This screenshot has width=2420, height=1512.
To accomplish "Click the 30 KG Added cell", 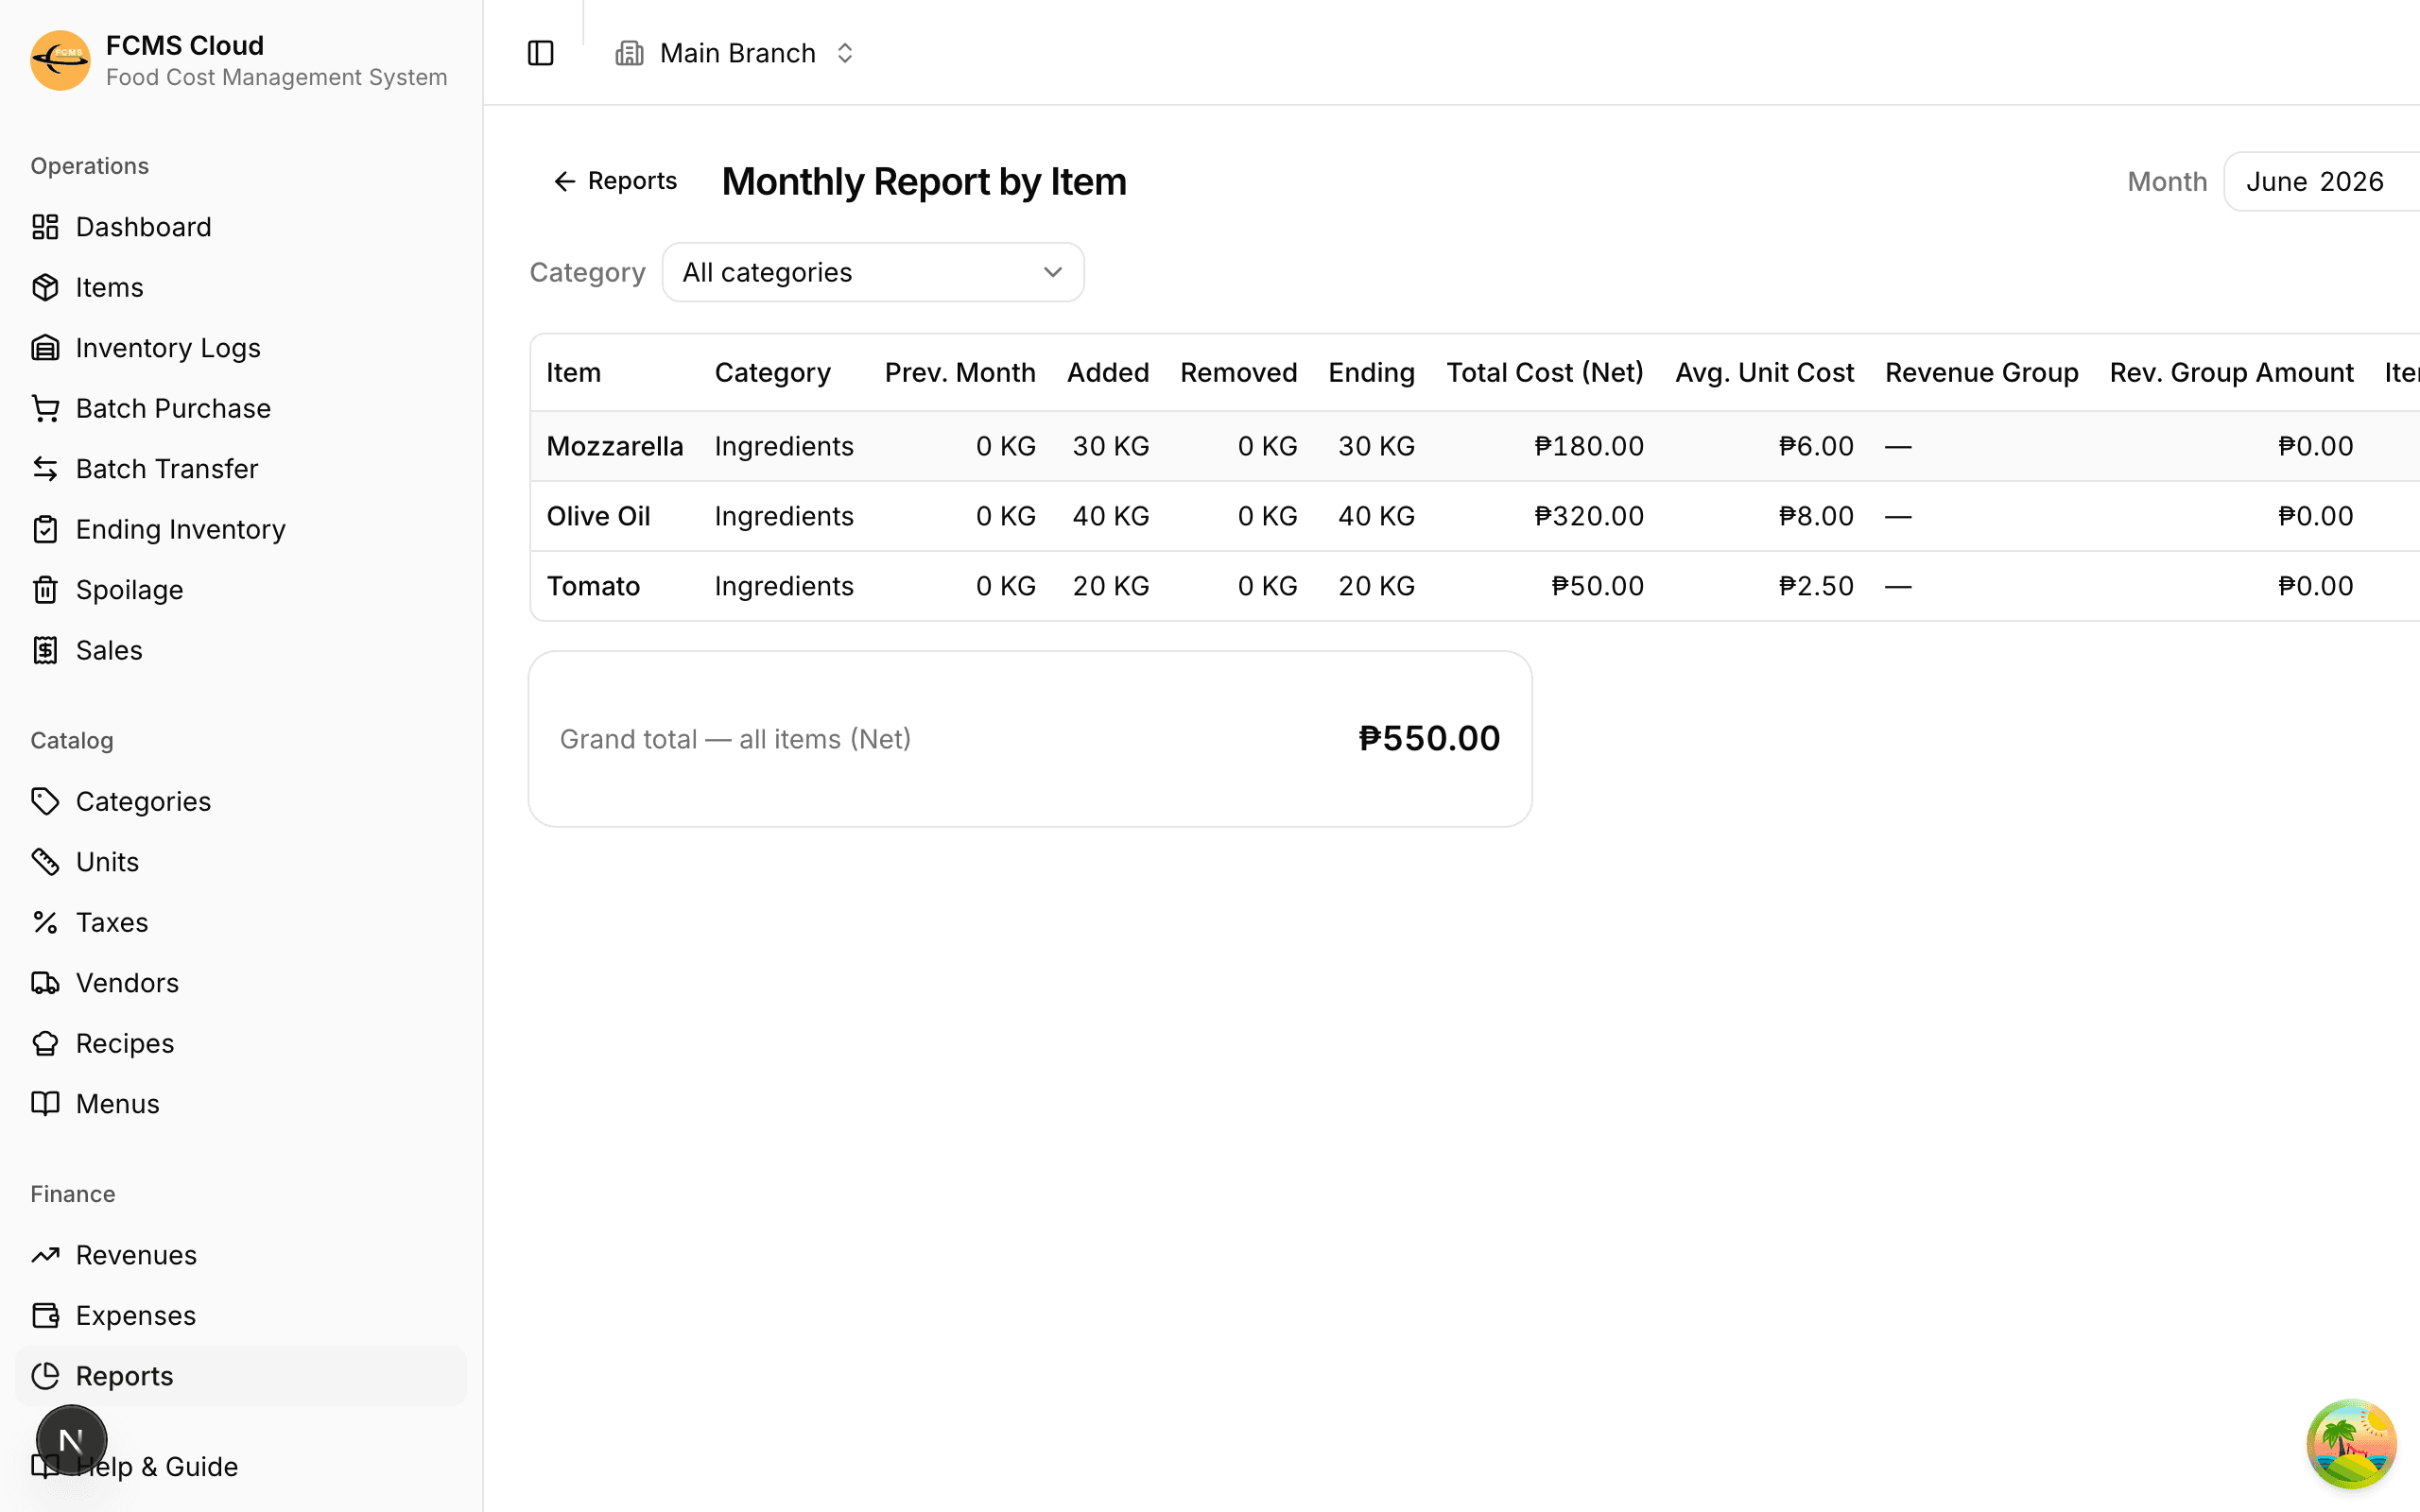I will pyautogui.click(x=1110, y=446).
